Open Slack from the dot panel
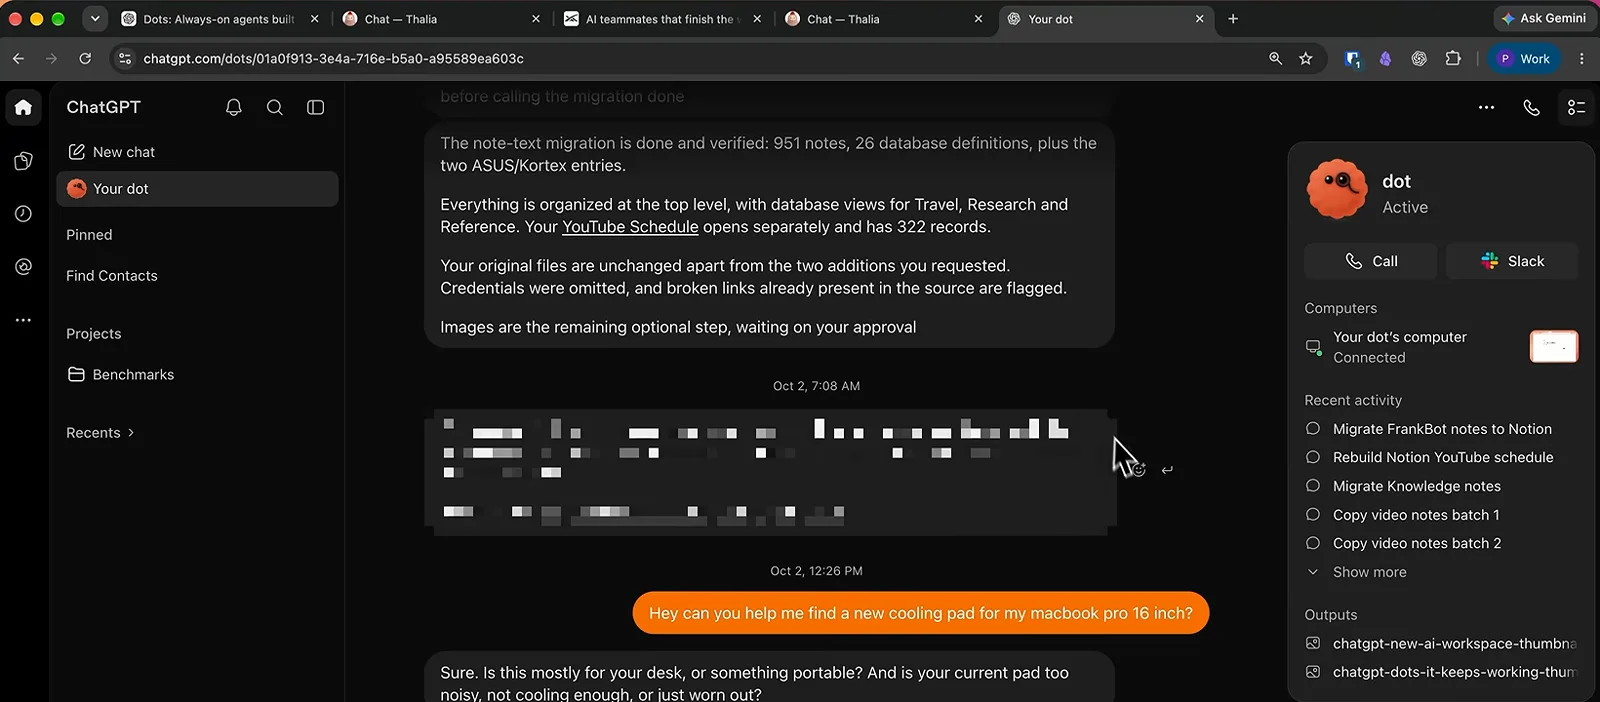 [x=1512, y=261]
